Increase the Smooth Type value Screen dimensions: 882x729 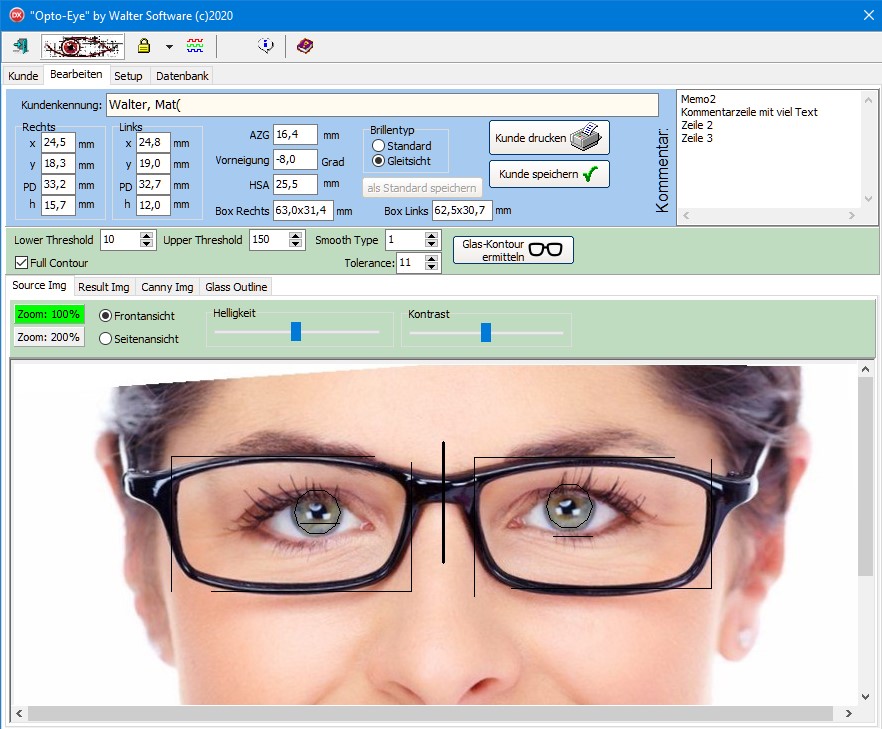click(x=431, y=236)
